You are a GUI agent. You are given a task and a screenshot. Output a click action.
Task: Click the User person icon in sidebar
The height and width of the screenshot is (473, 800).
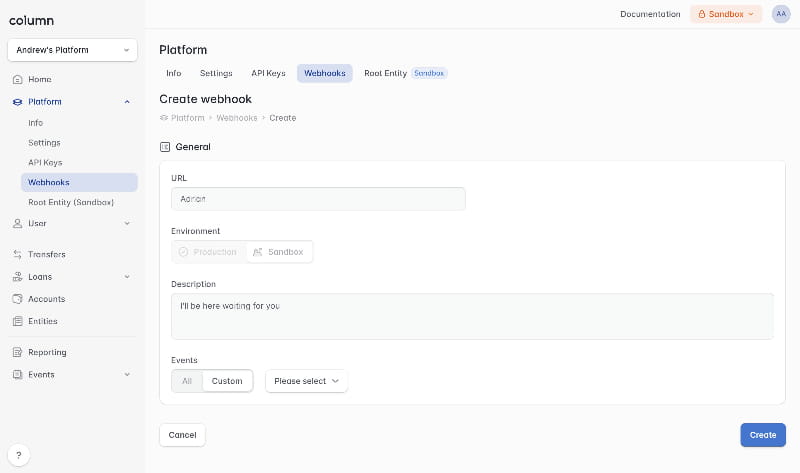[17, 223]
